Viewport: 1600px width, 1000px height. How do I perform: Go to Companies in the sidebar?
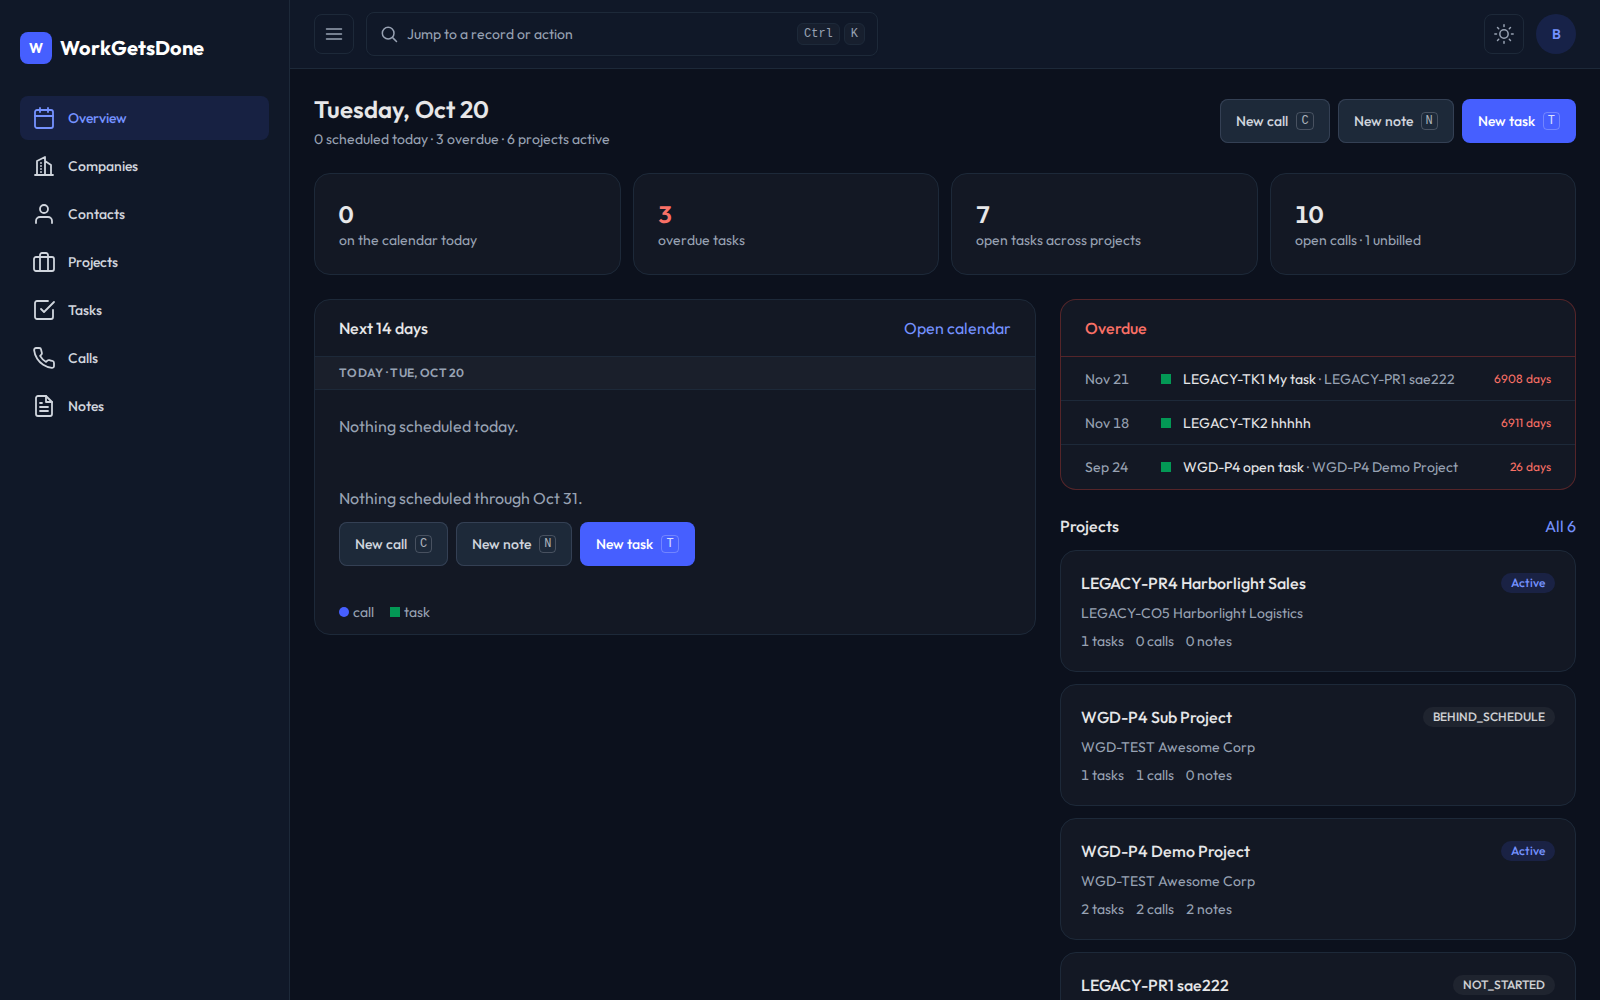pos(144,166)
